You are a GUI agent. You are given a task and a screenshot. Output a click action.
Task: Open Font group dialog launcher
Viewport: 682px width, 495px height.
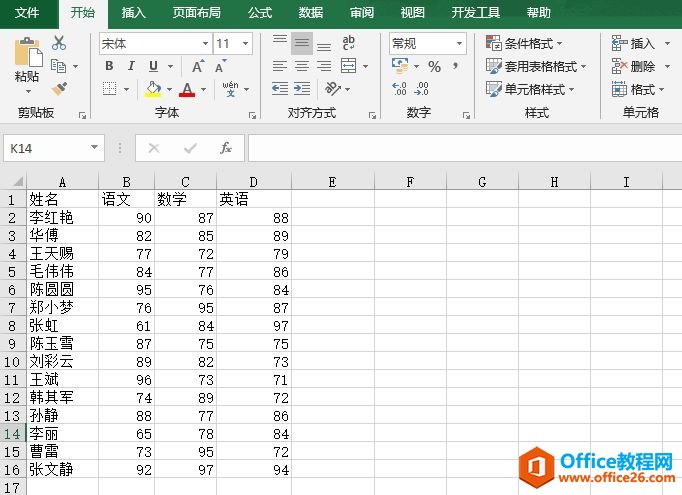pos(252,115)
